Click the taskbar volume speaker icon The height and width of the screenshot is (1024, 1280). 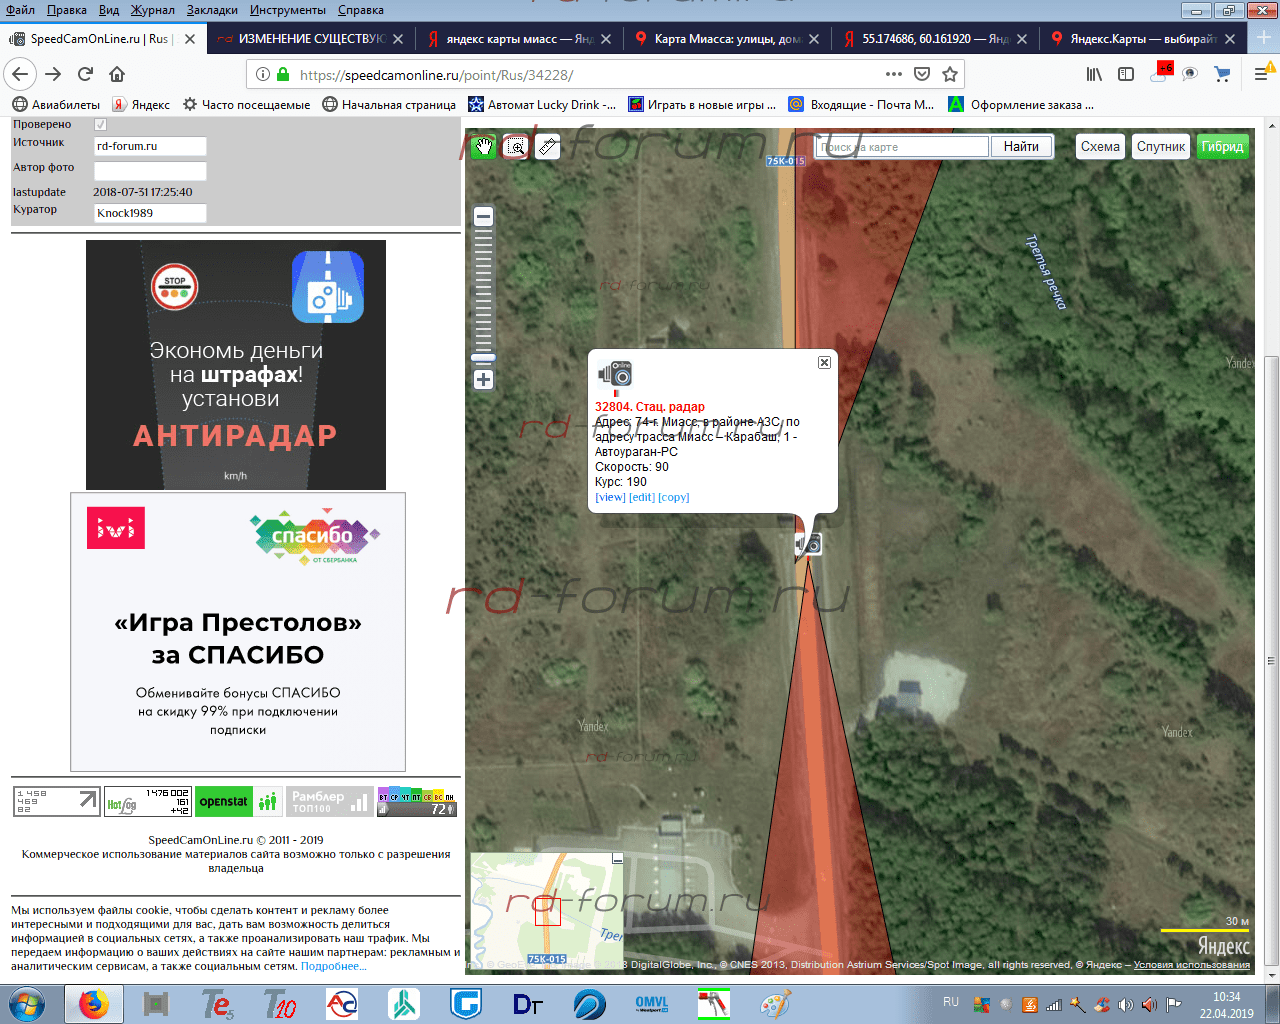1125,1005
